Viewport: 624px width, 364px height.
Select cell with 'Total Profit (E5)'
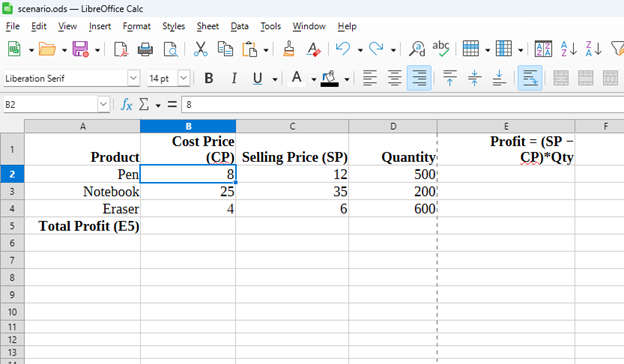[x=82, y=226]
